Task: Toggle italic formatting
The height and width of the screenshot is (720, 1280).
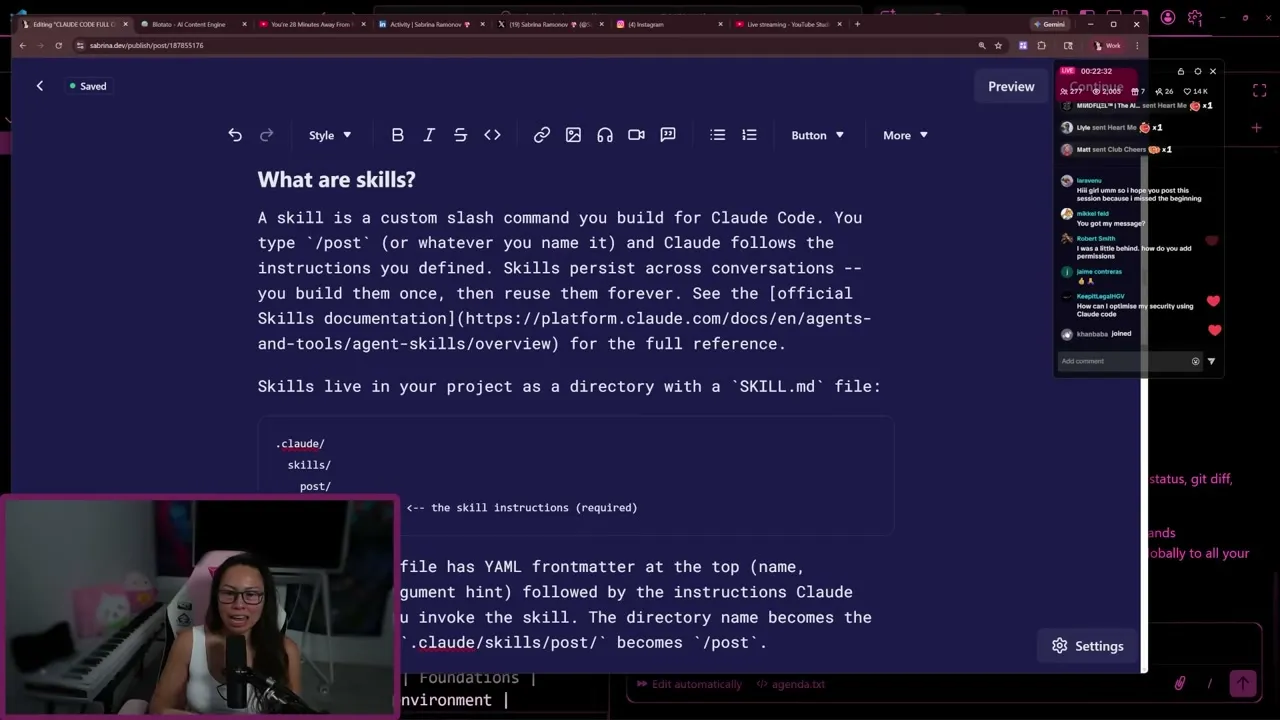Action: coord(429,135)
